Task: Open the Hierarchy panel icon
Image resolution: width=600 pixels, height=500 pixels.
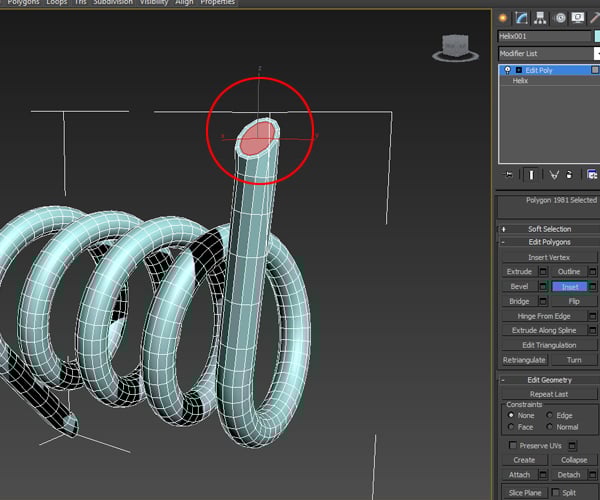Action: (541, 17)
